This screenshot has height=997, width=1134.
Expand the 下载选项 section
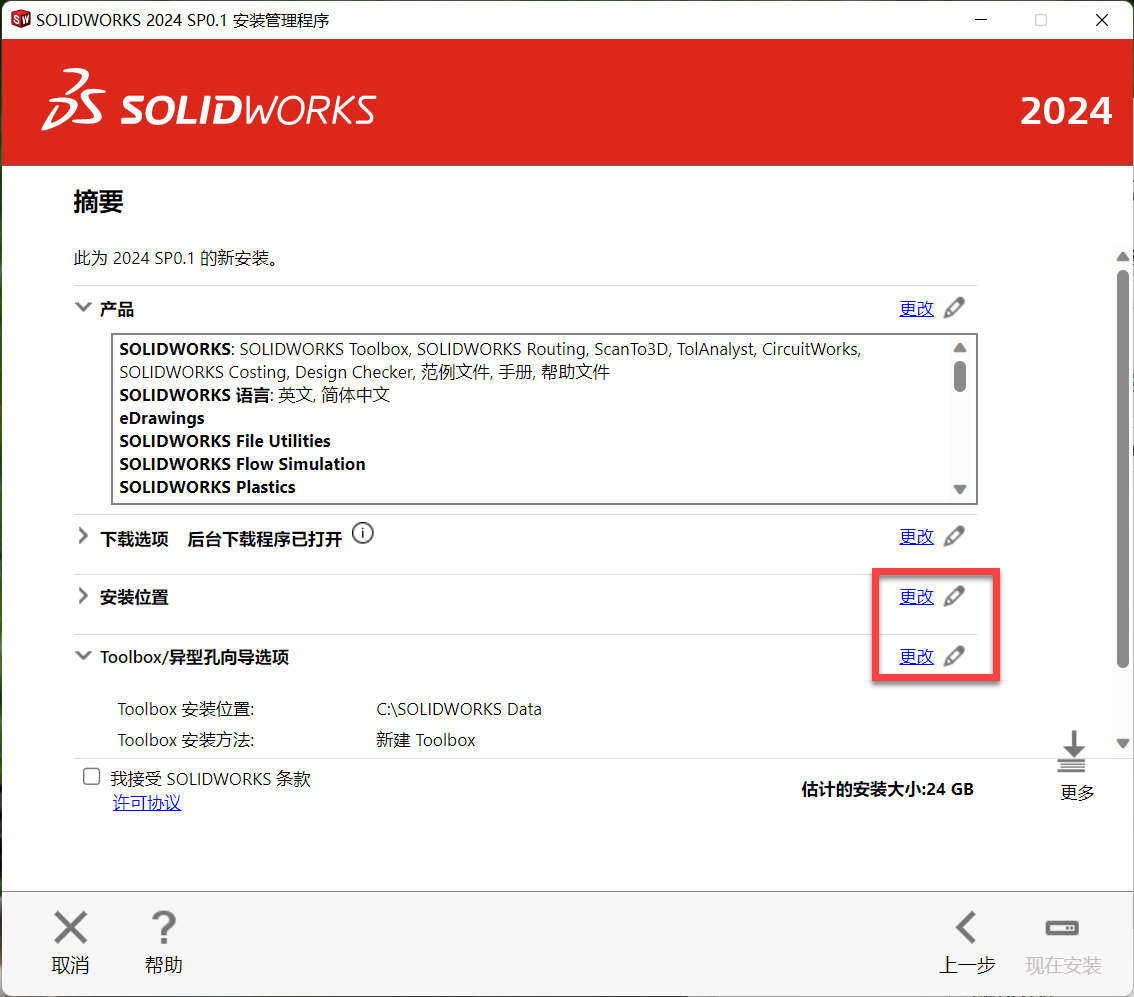click(84, 538)
